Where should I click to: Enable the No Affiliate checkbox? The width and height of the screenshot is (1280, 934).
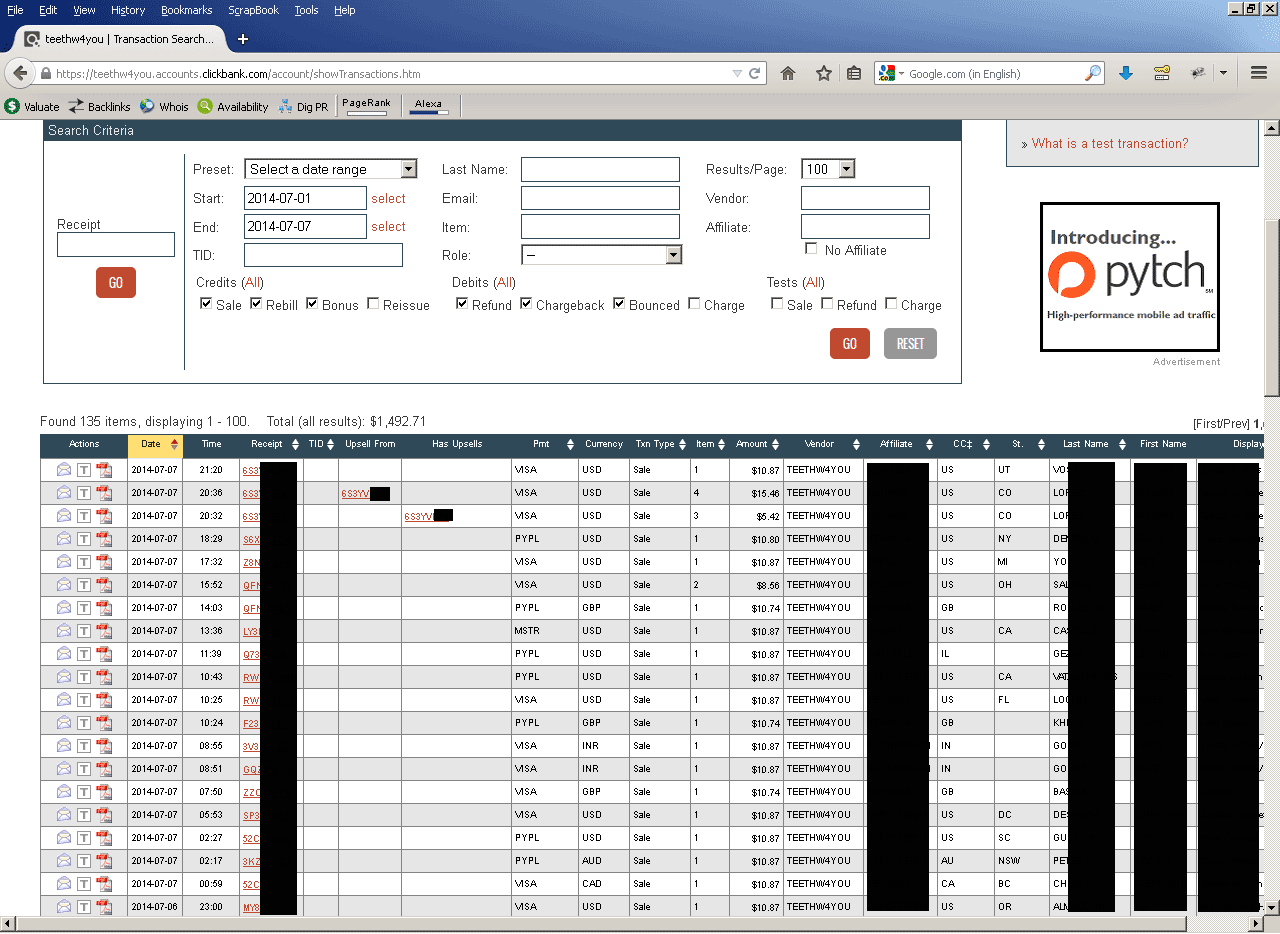[812, 249]
